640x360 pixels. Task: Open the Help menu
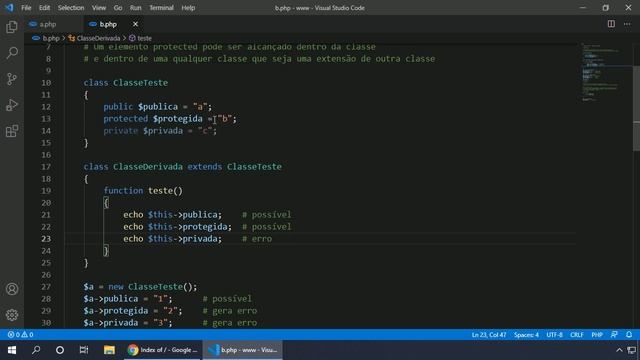click(188, 8)
